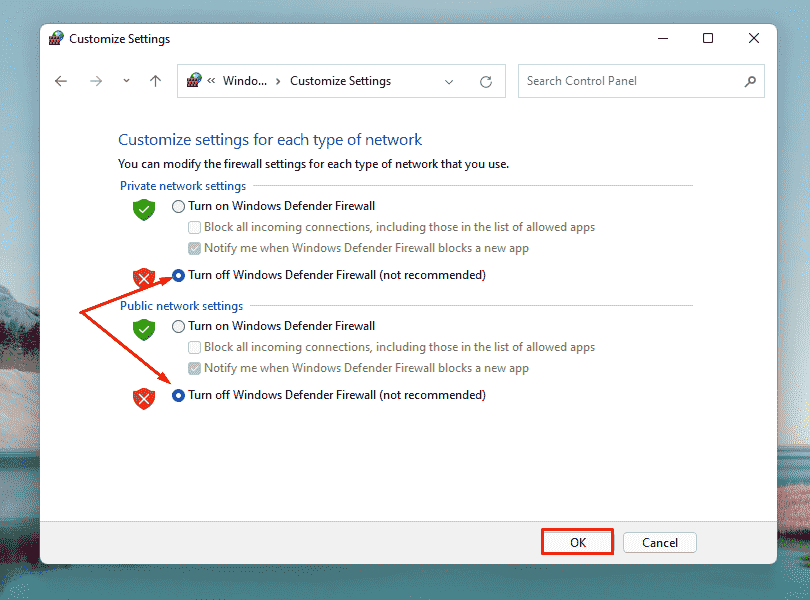Screen dimensions: 810x600
Task: Click the forward navigation arrow
Action: point(96,81)
